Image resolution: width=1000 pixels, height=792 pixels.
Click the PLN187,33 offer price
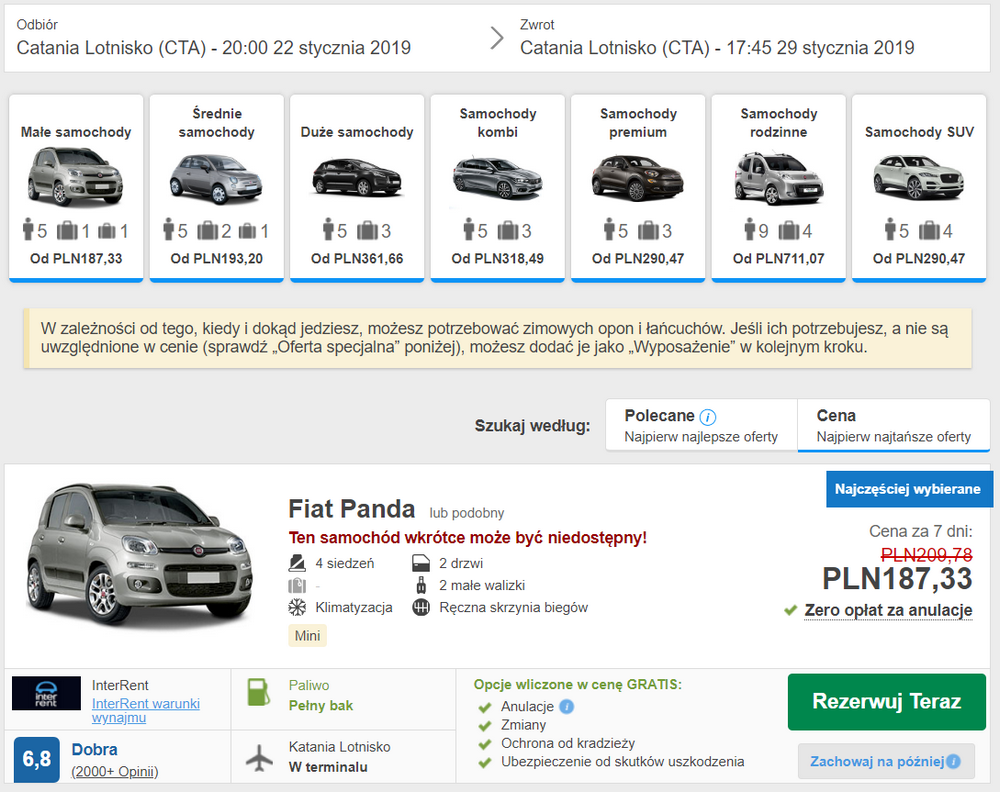[x=897, y=579]
